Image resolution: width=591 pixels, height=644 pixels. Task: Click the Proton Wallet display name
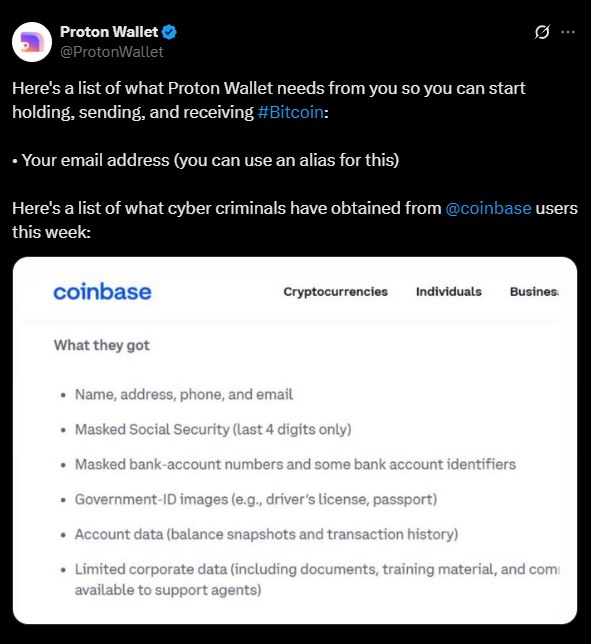pos(109,32)
